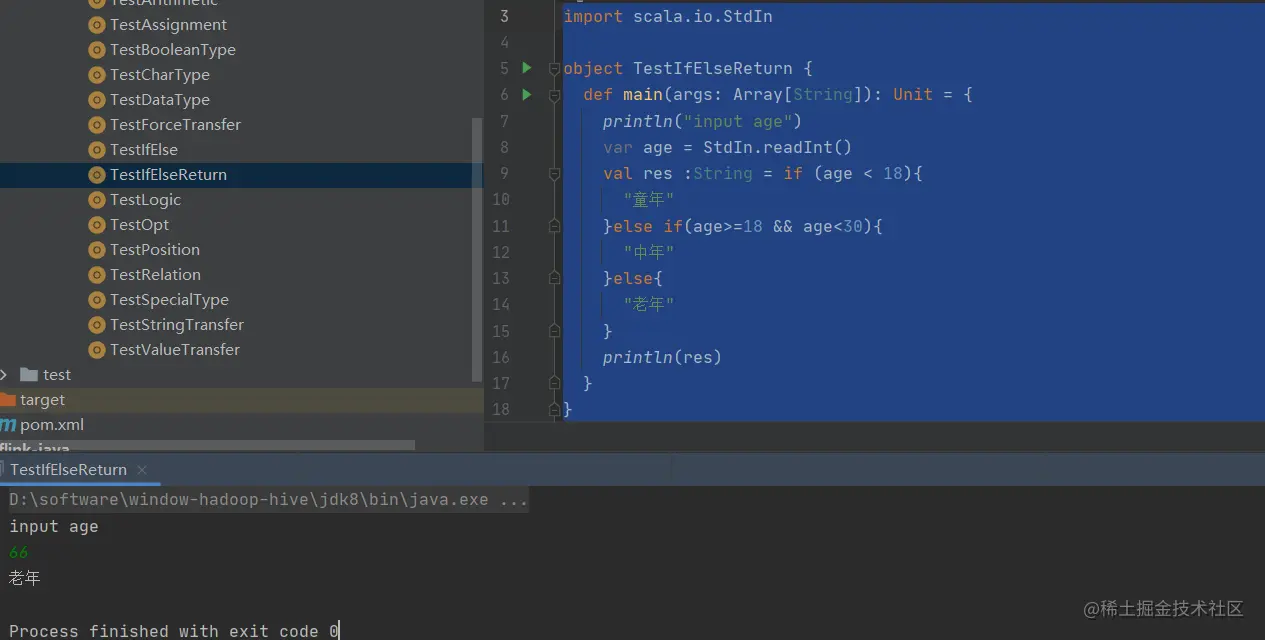Viewport: 1265px width, 640px height.
Task: Click the TestForceTransfer object icon
Action: click(97, 125)
